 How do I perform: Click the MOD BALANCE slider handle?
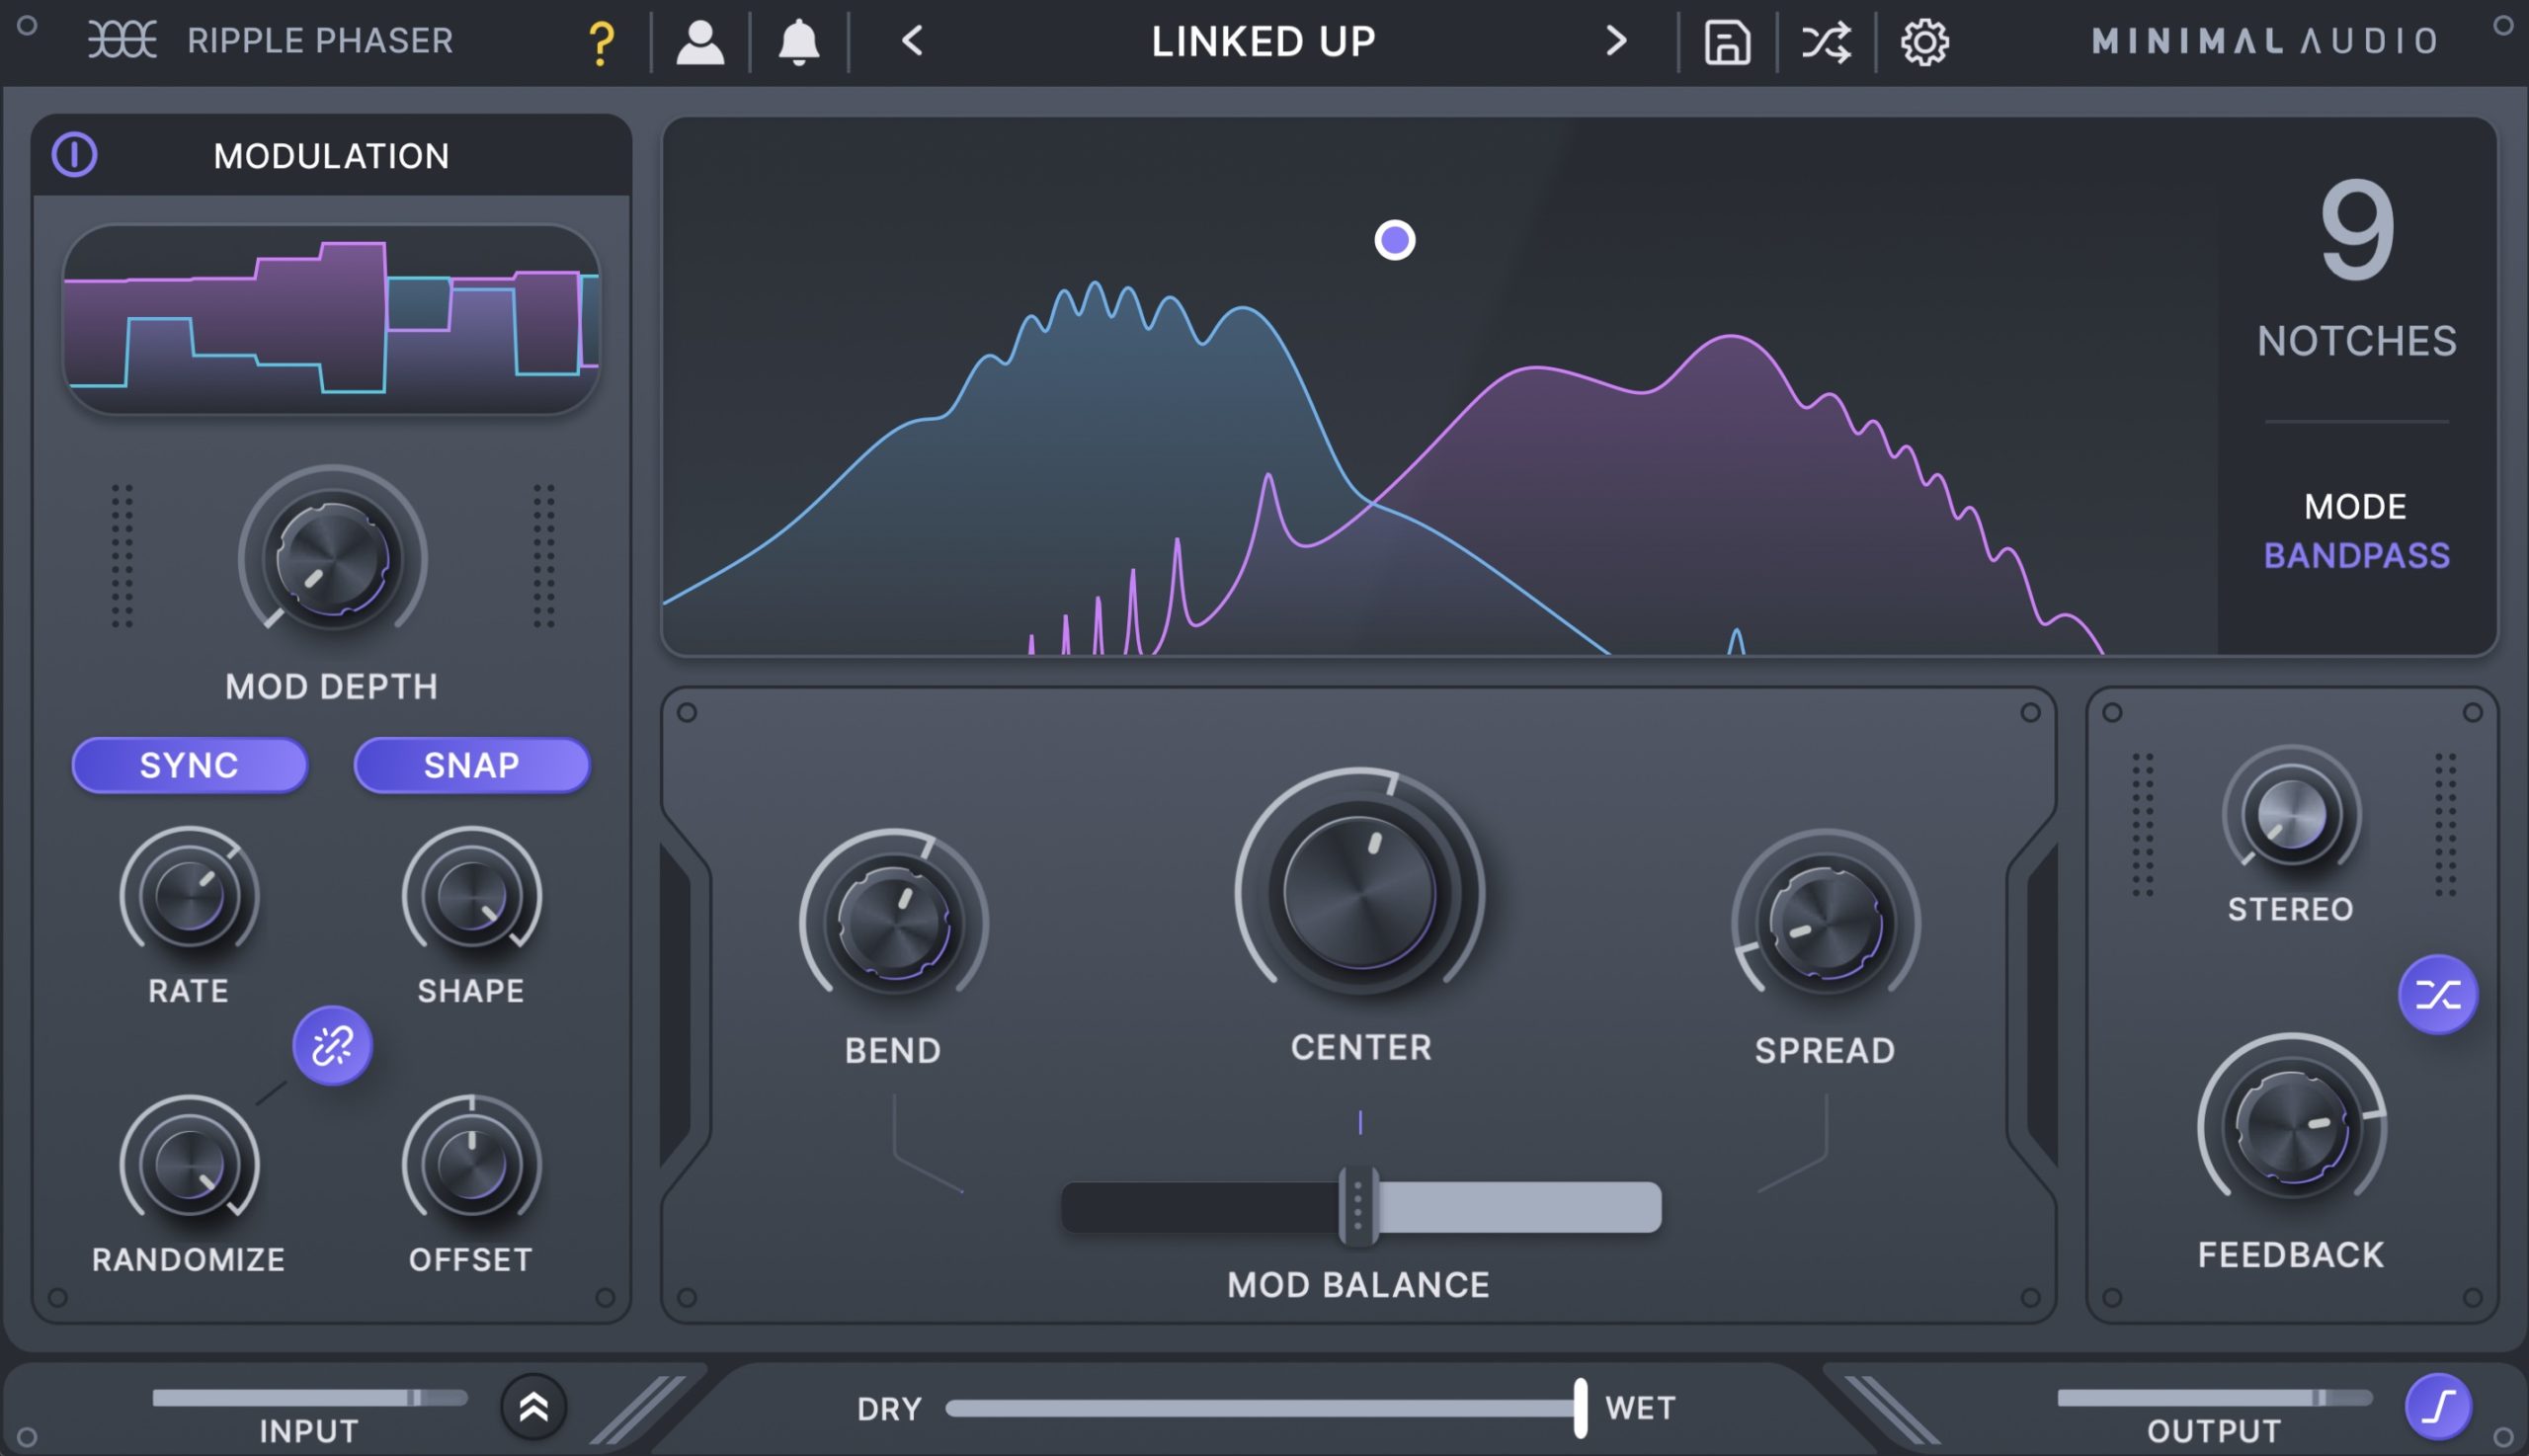point(1358,1208)
